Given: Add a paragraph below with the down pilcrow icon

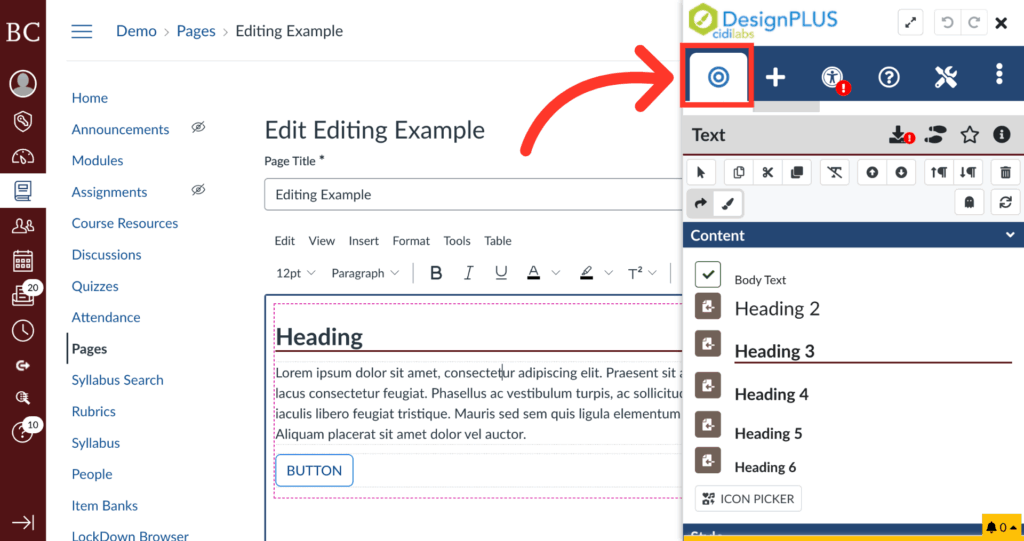Looking at the screenshot, I should click(968, 172).
